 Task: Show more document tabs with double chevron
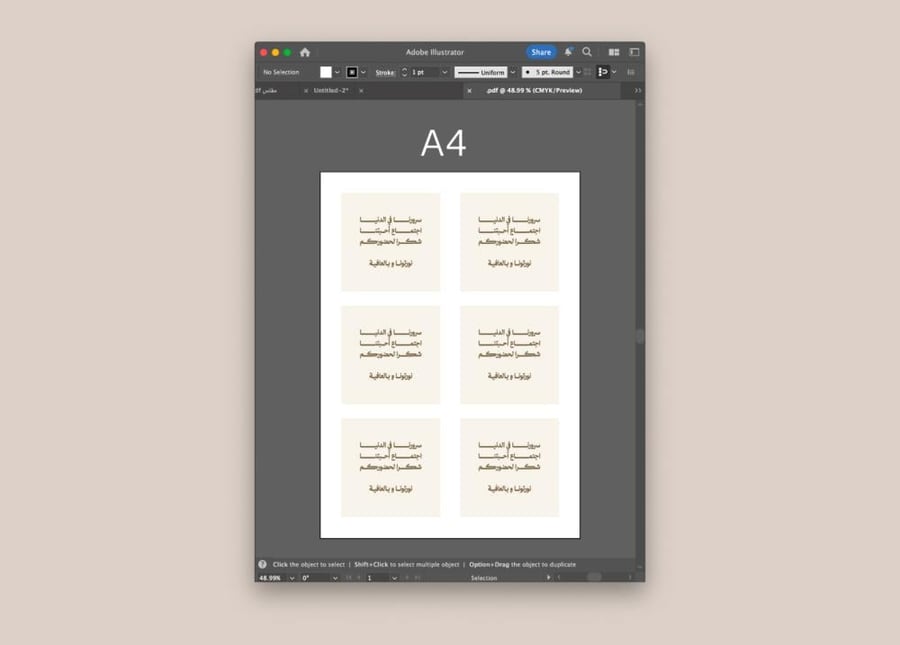click(638, 91)
